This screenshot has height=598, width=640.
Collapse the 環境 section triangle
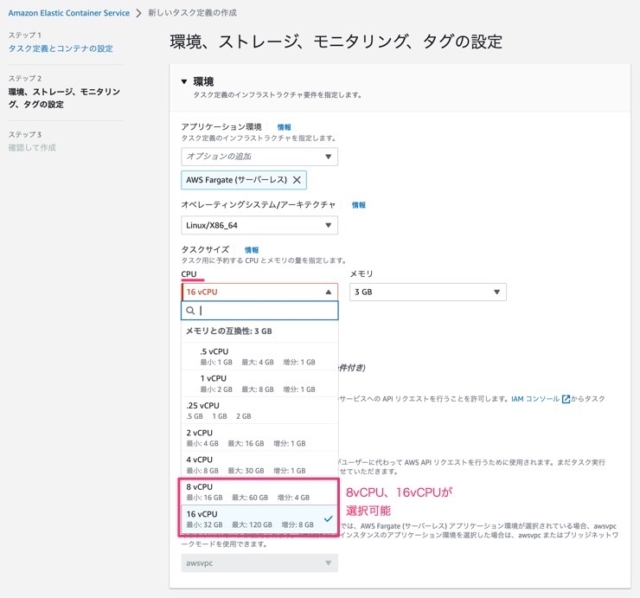tap(184, 82)
